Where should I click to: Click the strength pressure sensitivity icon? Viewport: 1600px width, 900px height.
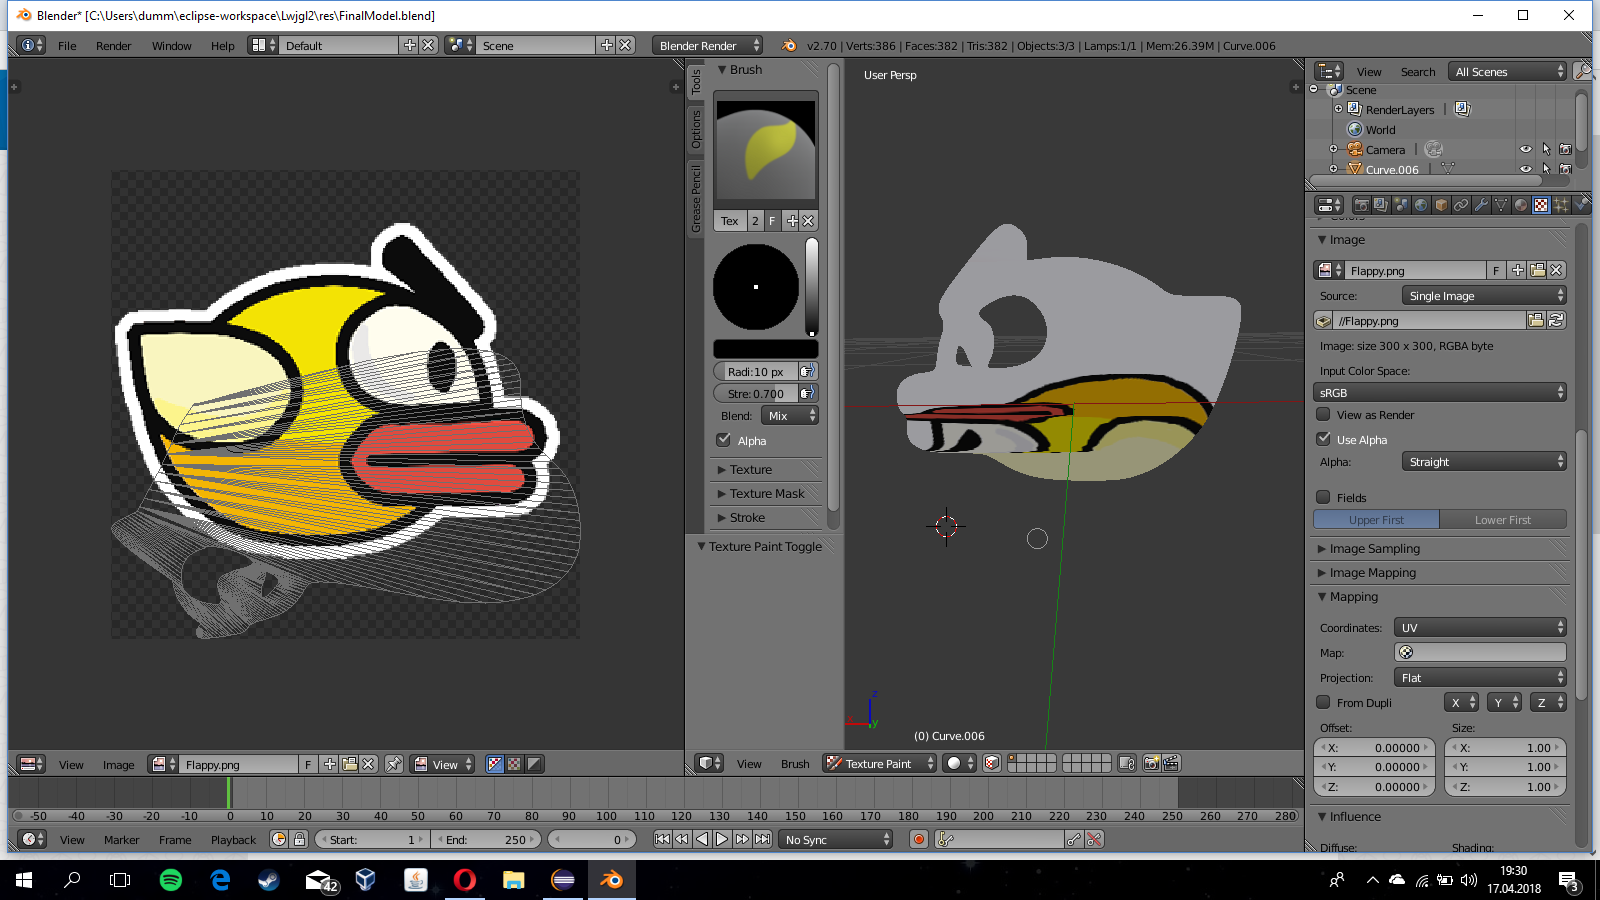[x=808, y=394]
